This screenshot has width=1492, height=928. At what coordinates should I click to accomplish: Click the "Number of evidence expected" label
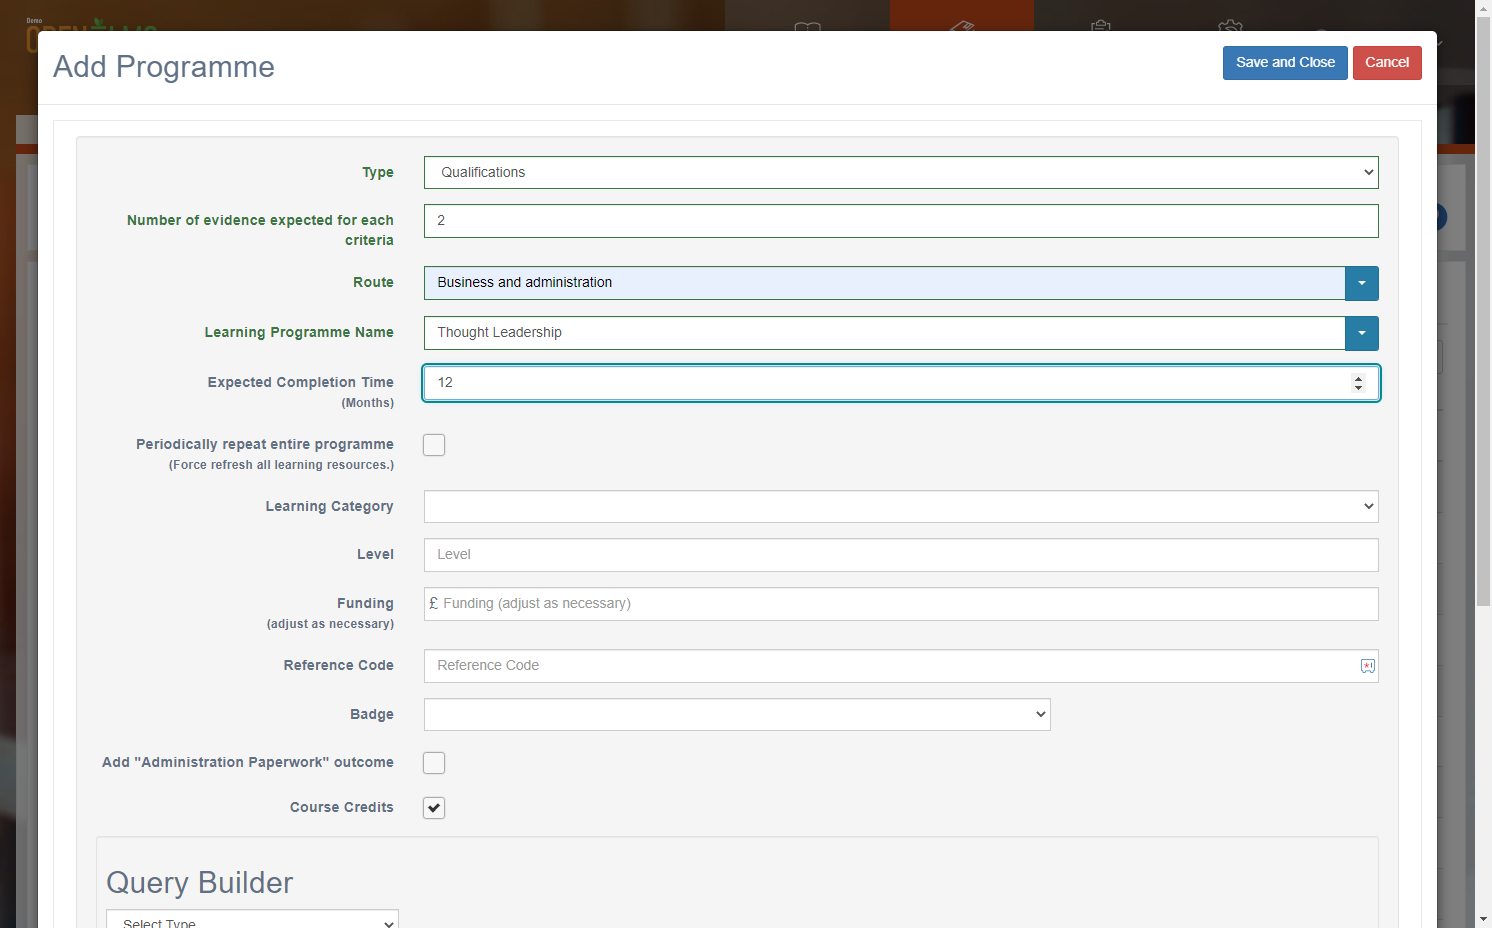pyautogui.click(x=260, y=230)
